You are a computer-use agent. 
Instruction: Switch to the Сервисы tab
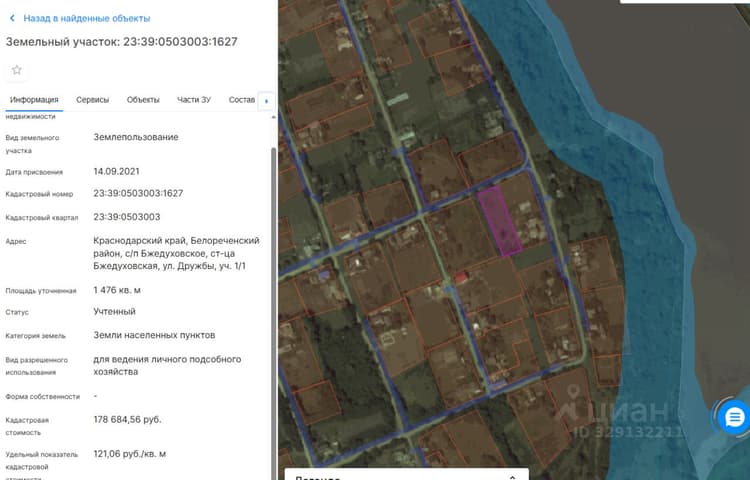pos(92,99)
